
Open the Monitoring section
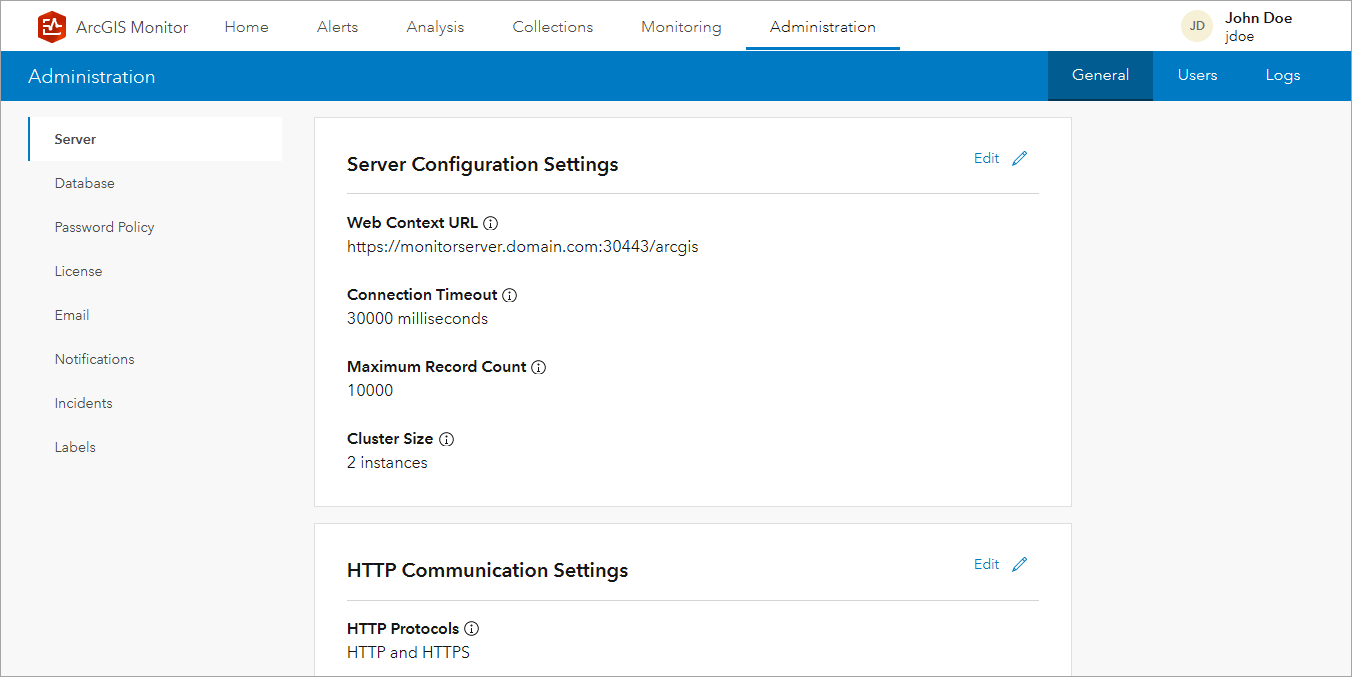pos(681,27)
